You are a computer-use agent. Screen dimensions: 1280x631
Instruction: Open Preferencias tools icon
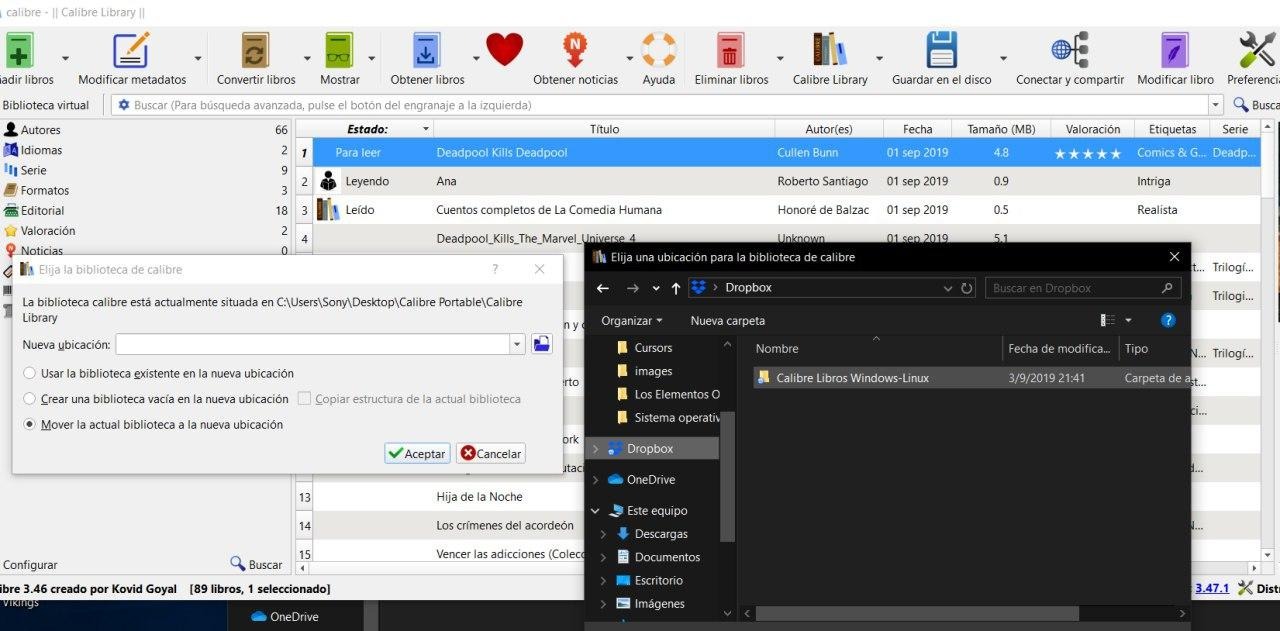click(1257, 50)
